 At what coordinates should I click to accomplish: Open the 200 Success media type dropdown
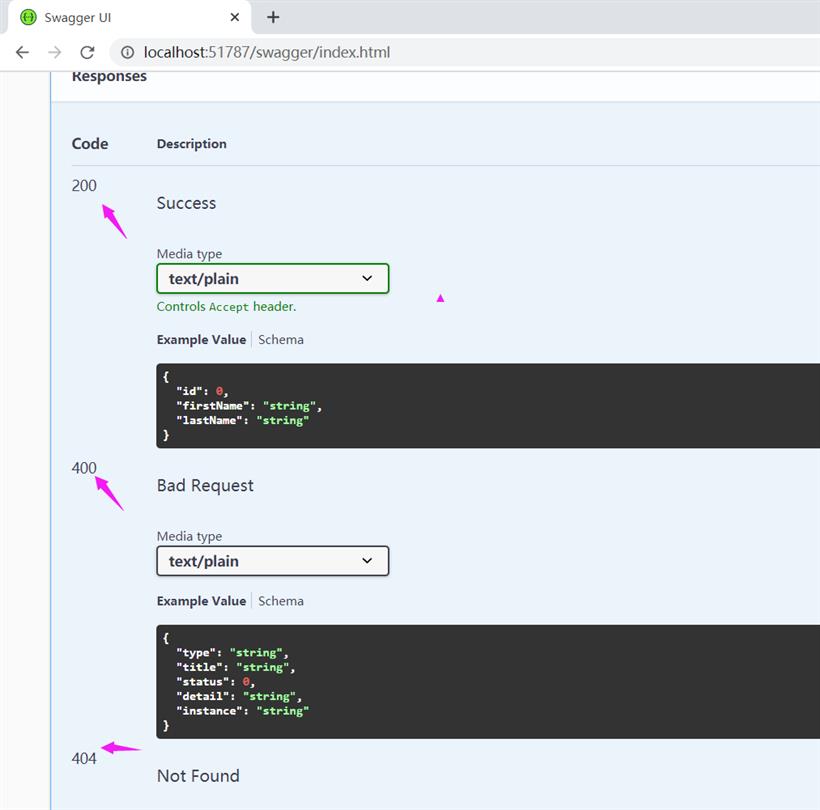[272, 279]
